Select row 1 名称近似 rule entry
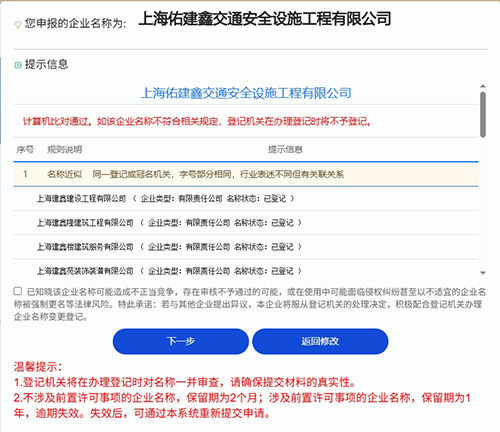Viewport: 500px width, 432px height. (246, 174)
